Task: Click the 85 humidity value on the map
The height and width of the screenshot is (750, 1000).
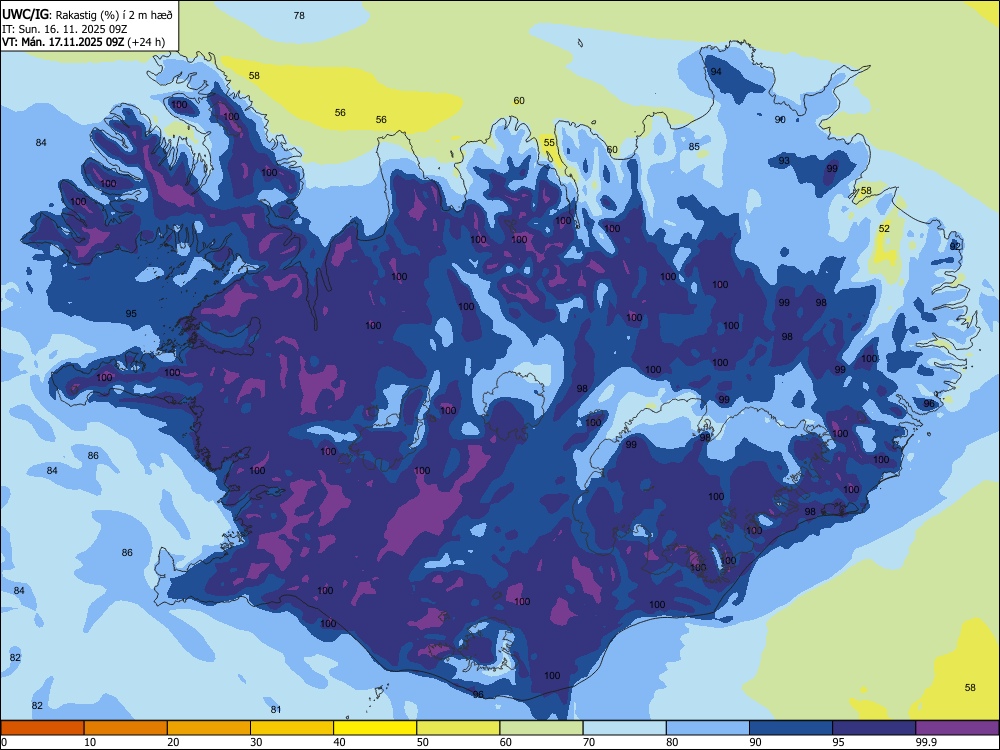Action: pyautogui.click(x=694, y=147)
